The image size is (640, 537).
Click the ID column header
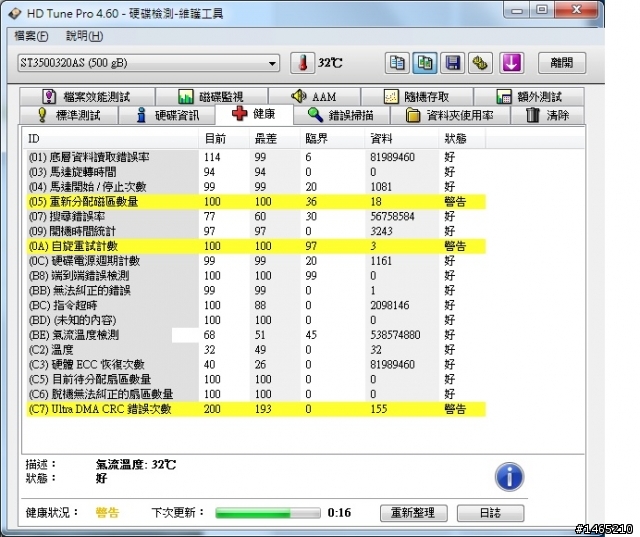pos(110,139)
